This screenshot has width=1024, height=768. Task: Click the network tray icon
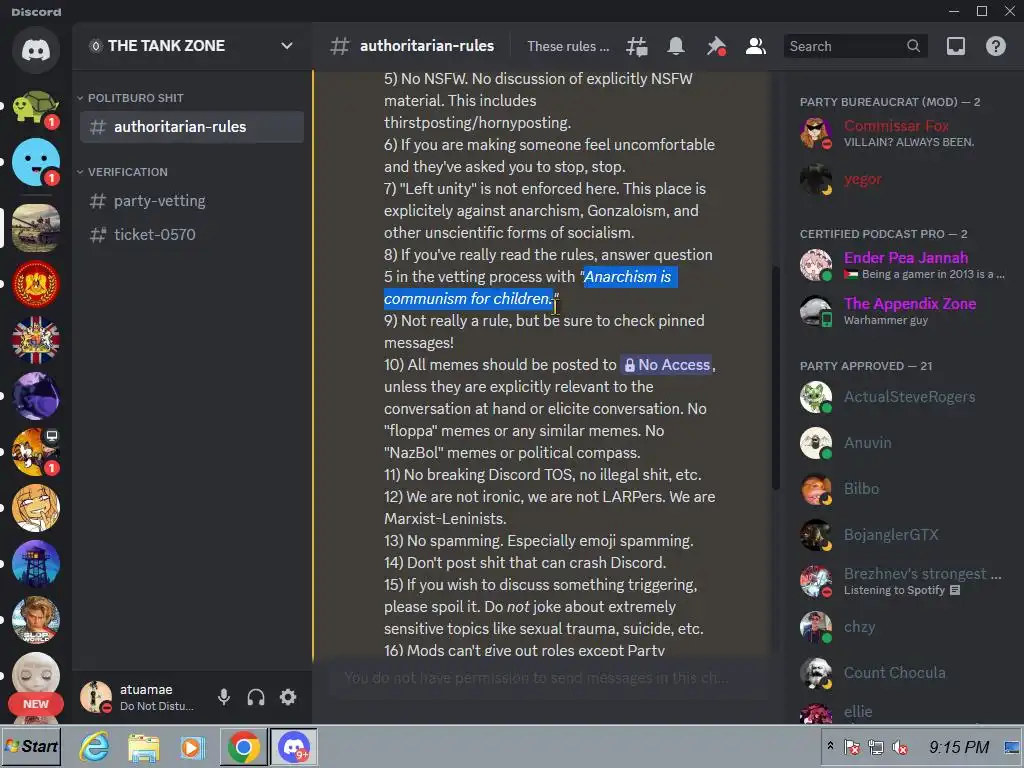tap(876, 747)
